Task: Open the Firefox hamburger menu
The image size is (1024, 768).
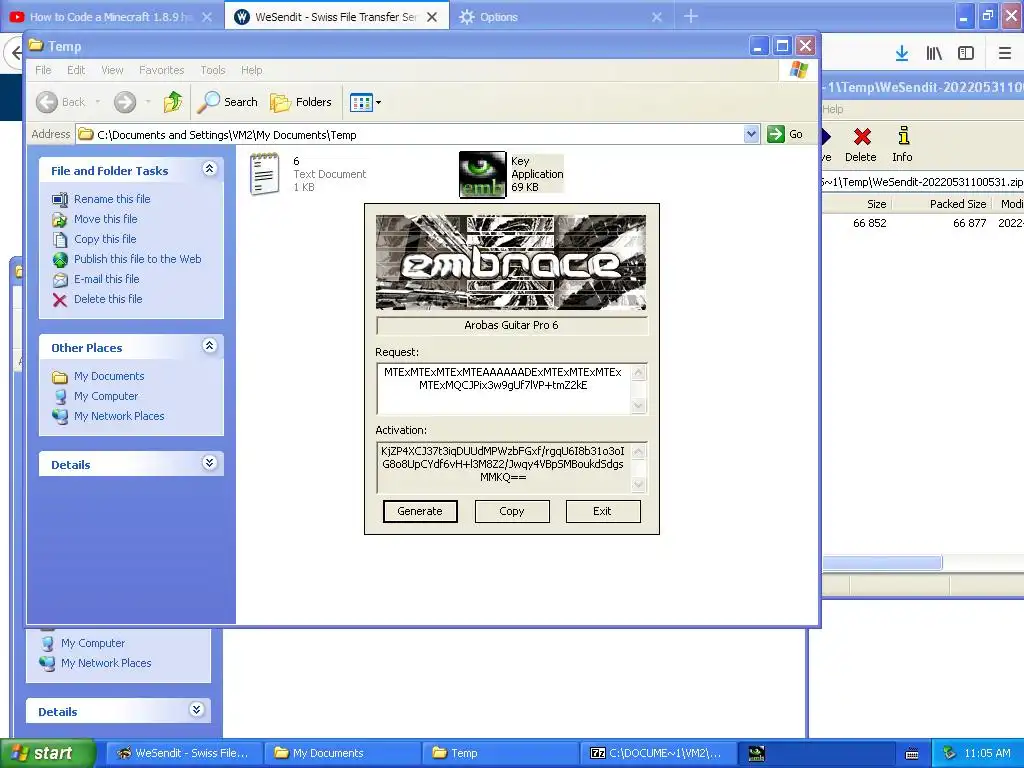Action: point(1005,54)
